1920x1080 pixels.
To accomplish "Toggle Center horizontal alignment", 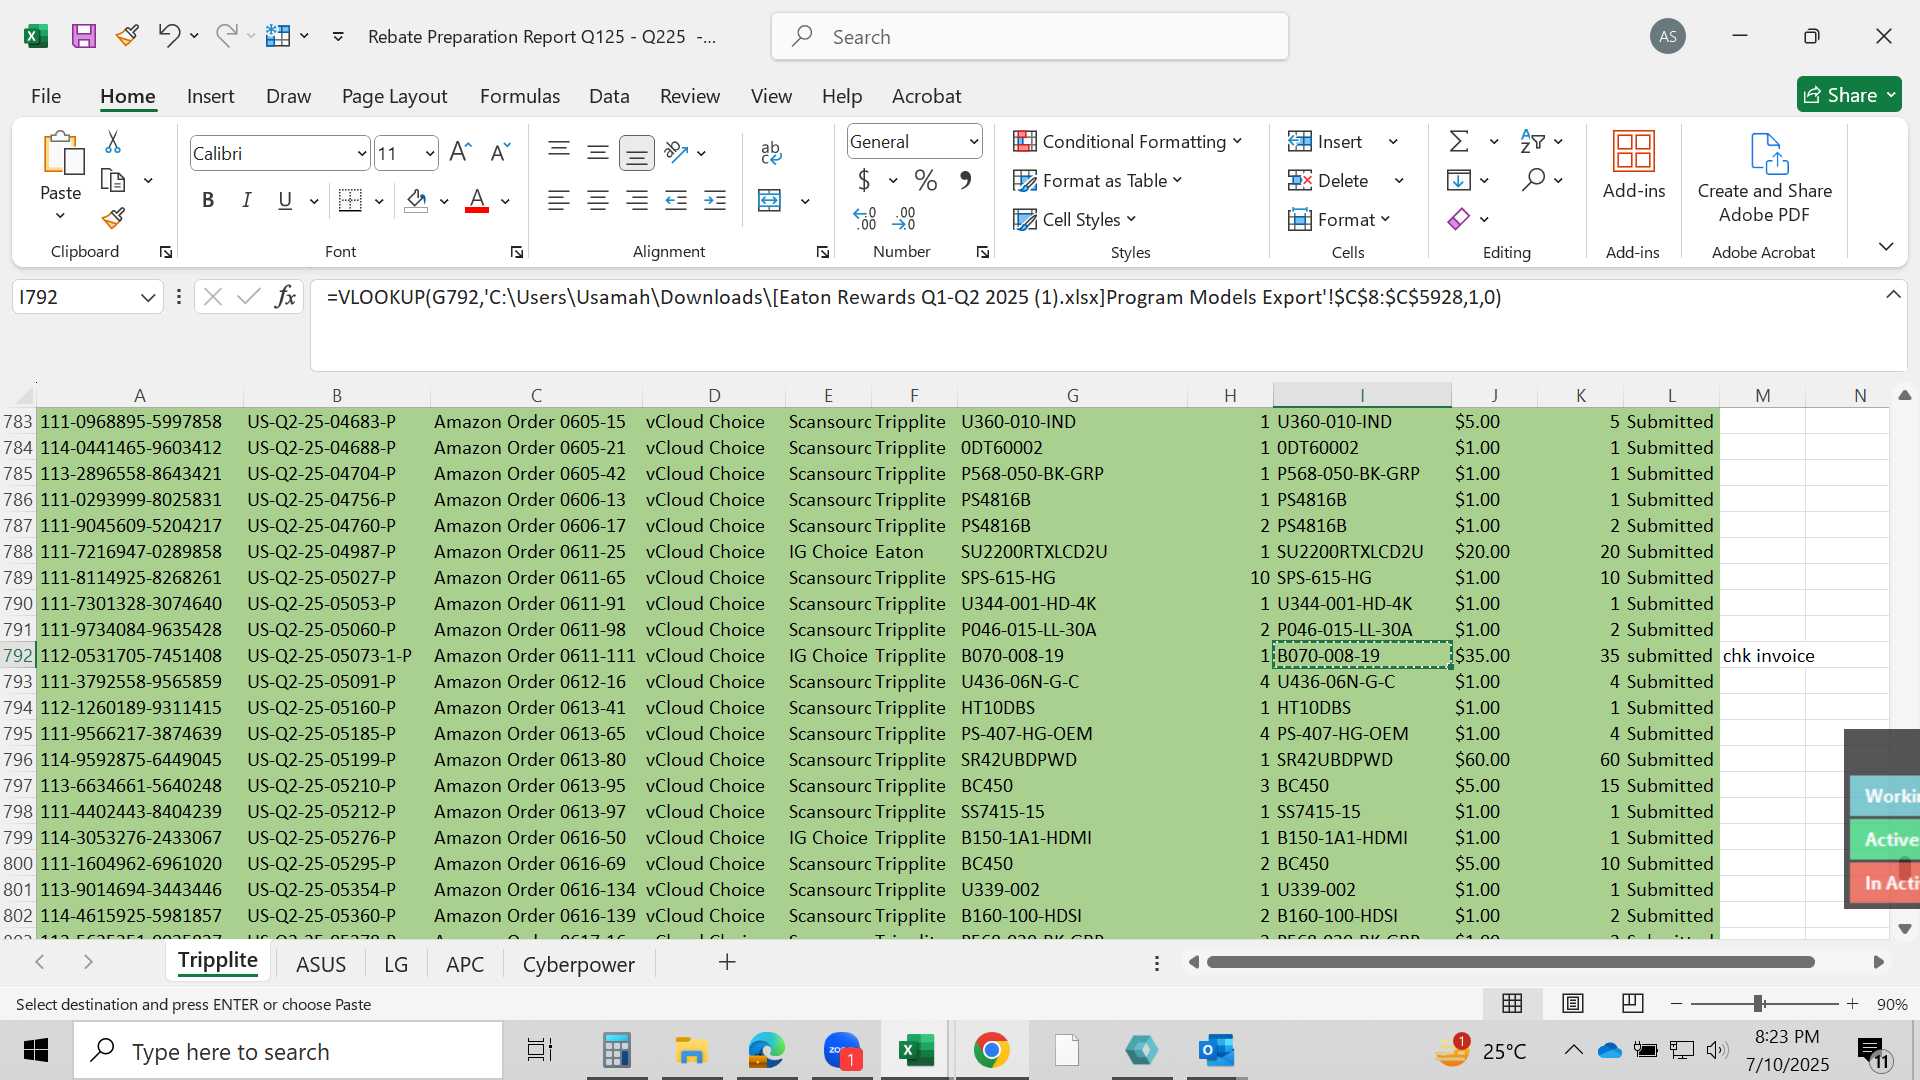I will 598,200.
